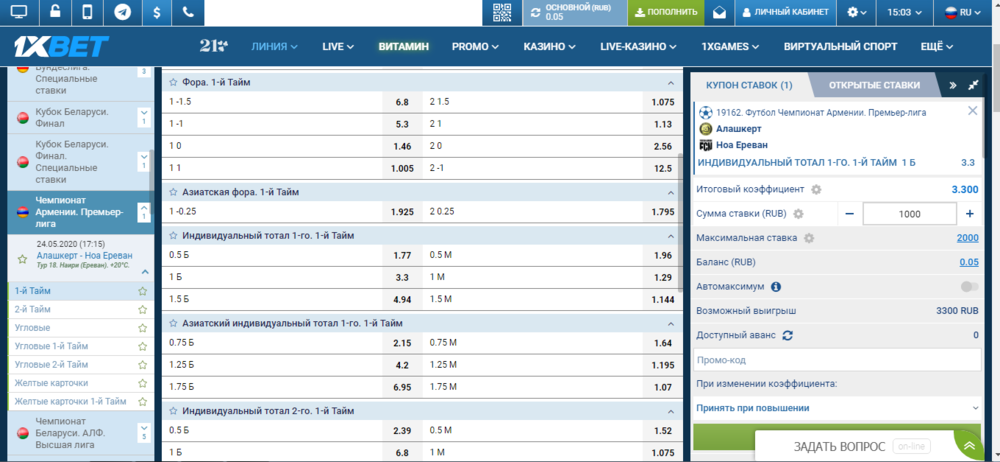Collapse the Фора 1-й Тайм section chevron
The image size is (1000, 462).
(670, 83)
